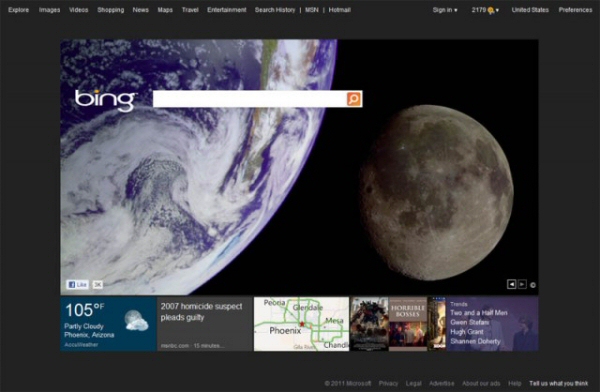Go to Hotmail link
The height and width of the screenshot is (392, 600).
point(339,10)
